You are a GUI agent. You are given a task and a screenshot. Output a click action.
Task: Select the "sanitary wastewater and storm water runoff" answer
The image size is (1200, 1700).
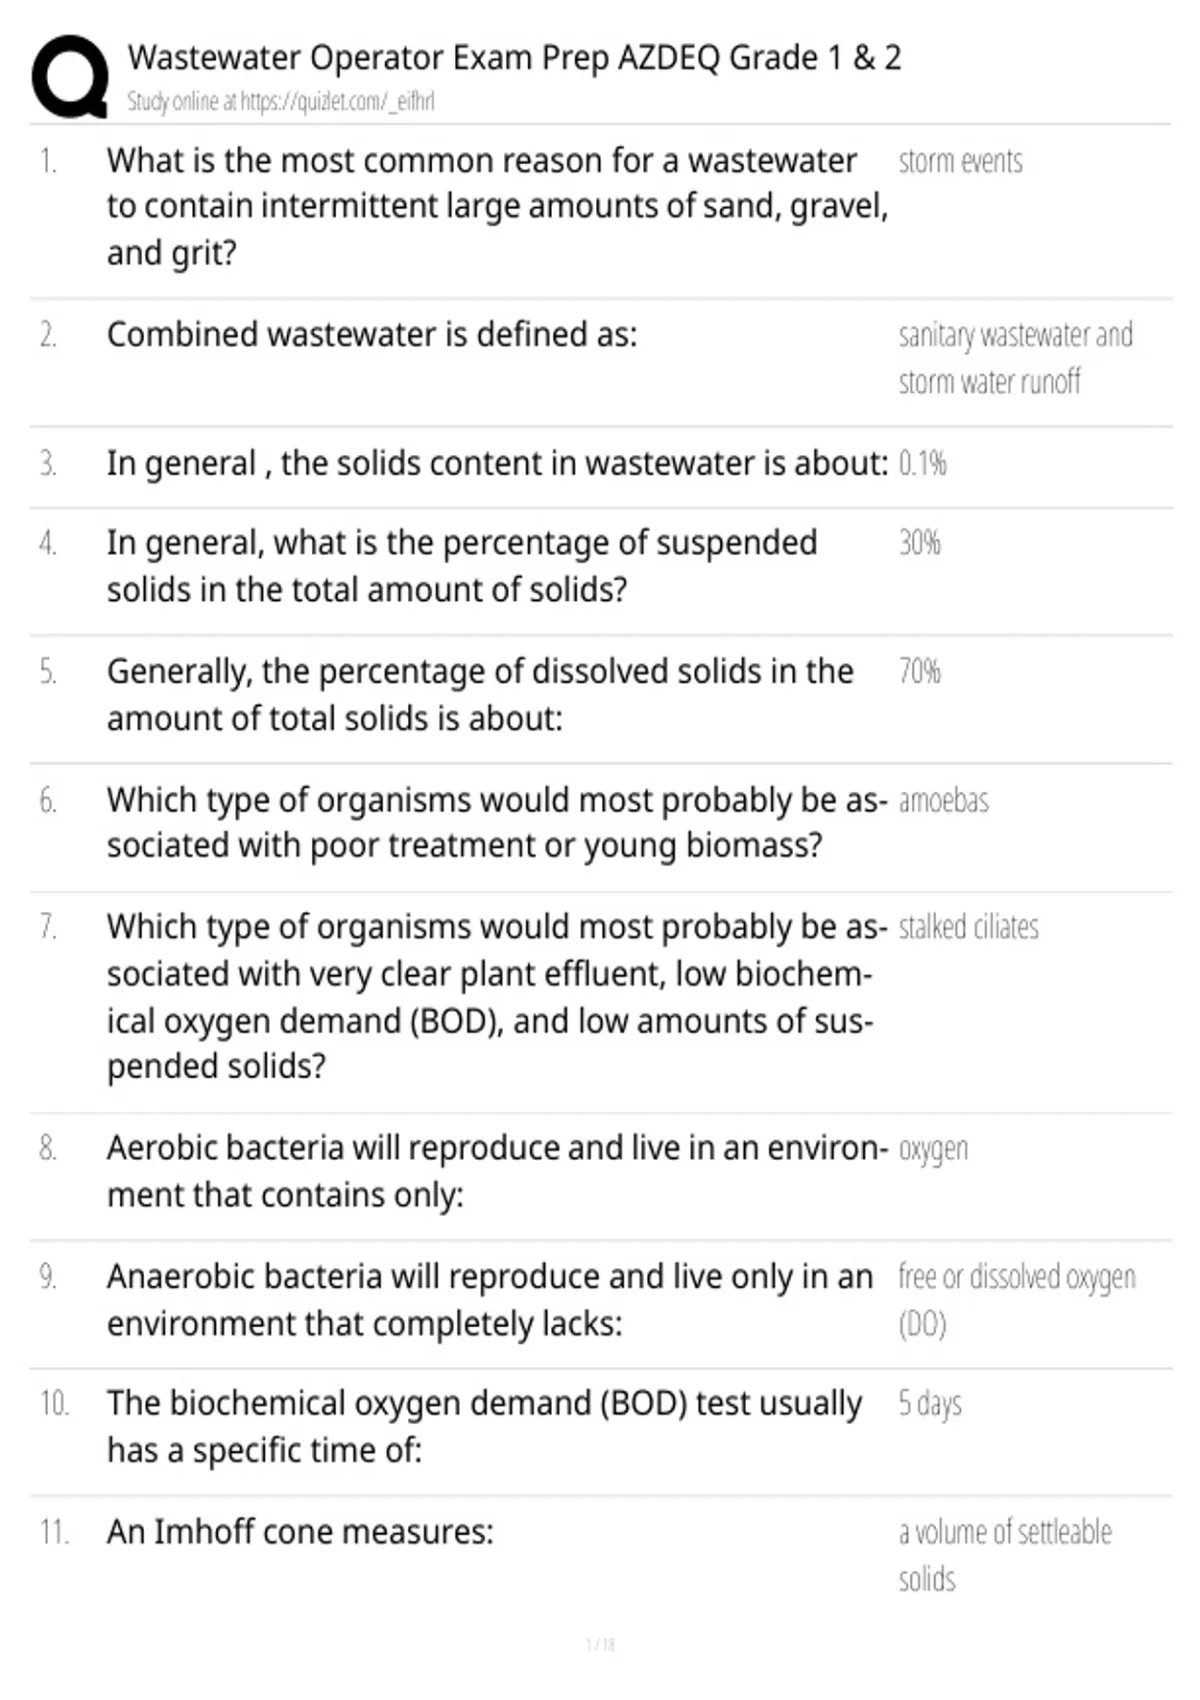coord(1015,358)
